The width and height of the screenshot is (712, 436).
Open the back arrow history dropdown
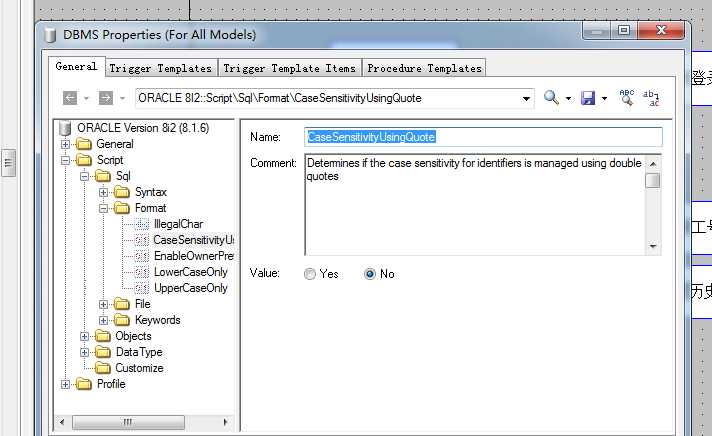[x=86, y=98]
